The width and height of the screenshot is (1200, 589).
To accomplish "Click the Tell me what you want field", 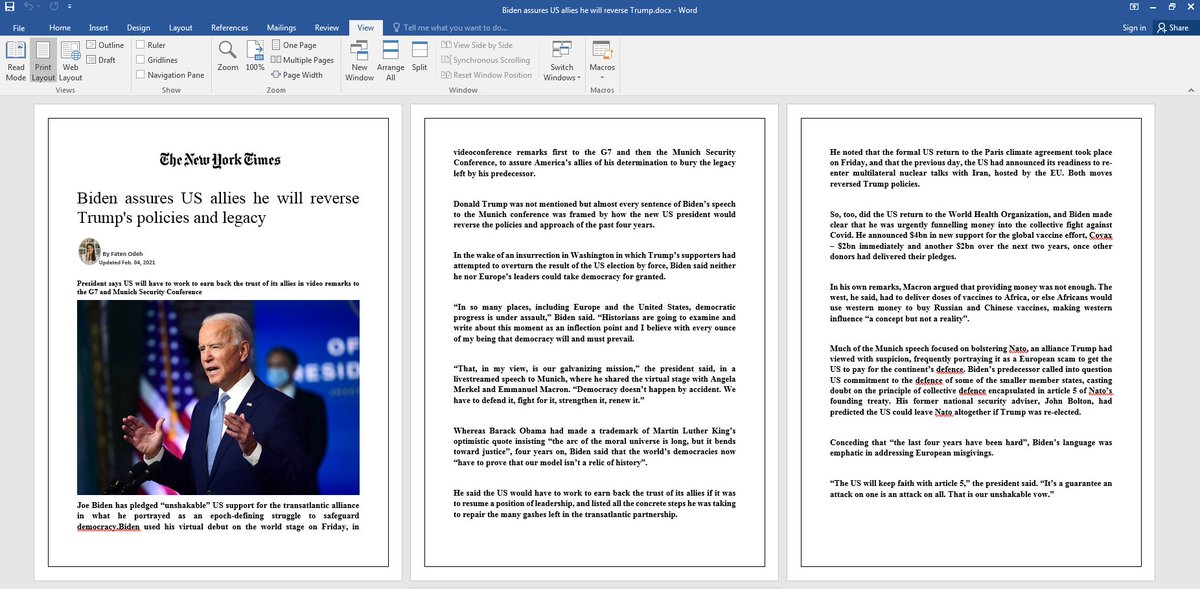I will click(x=448, y=27).
